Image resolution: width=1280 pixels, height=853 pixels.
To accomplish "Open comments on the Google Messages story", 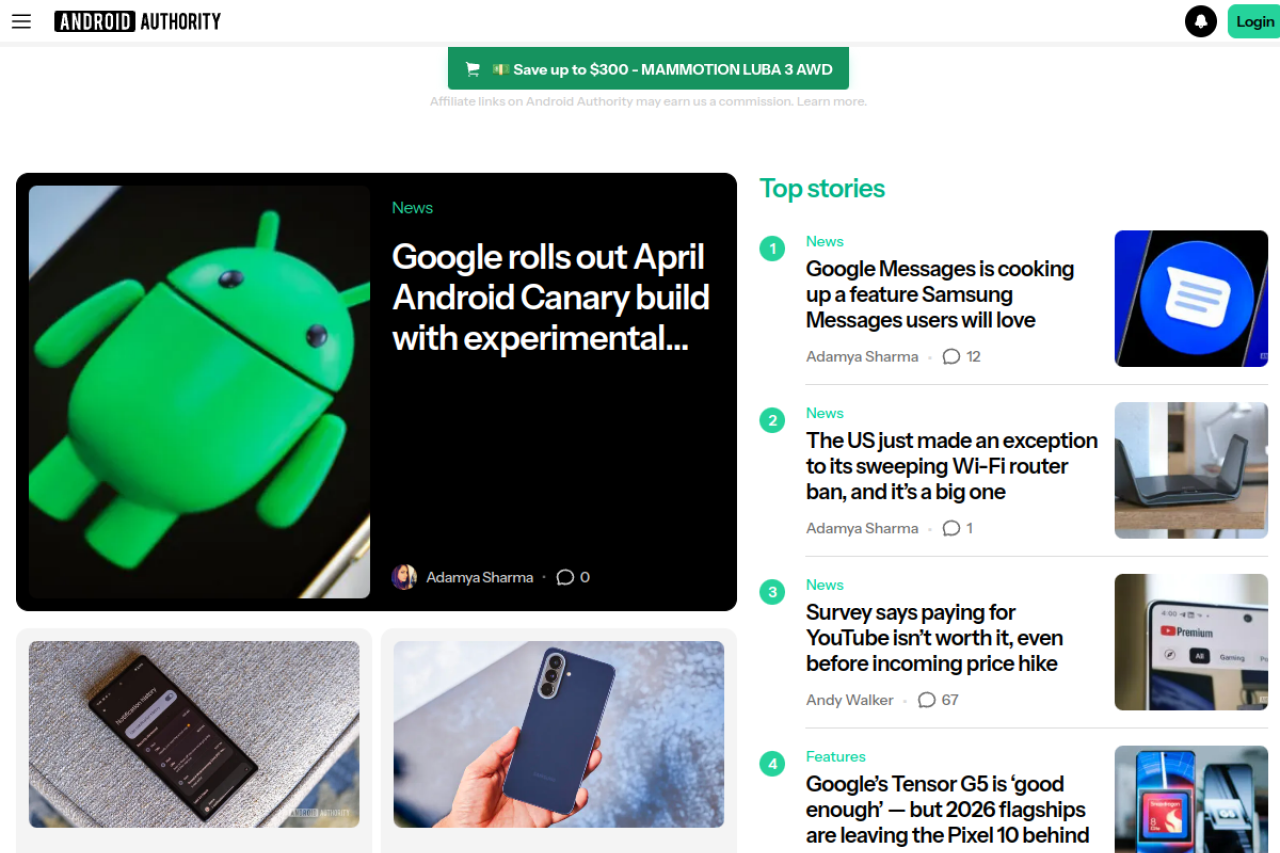I will (x=961, y=356).
